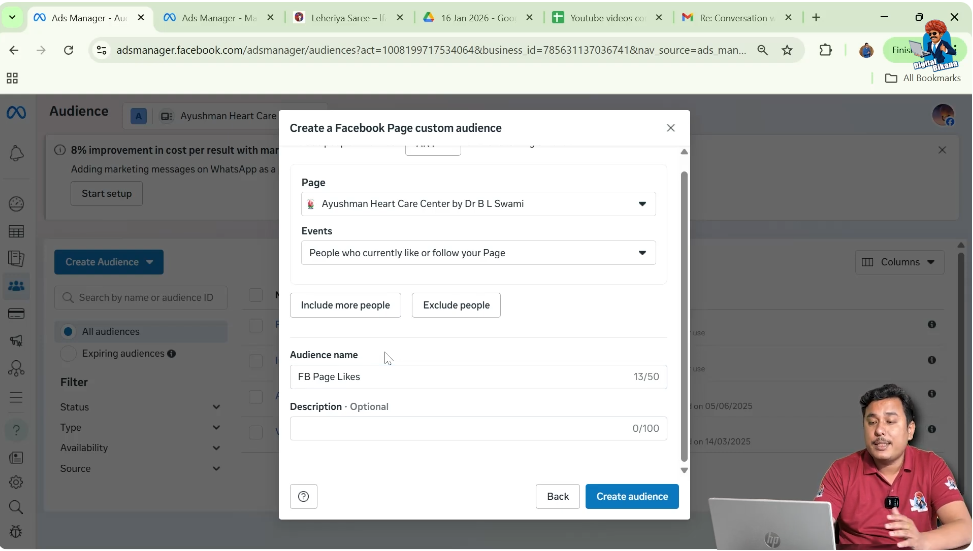
Task: Open the Create Audience dropdown button
Action: 109,262
